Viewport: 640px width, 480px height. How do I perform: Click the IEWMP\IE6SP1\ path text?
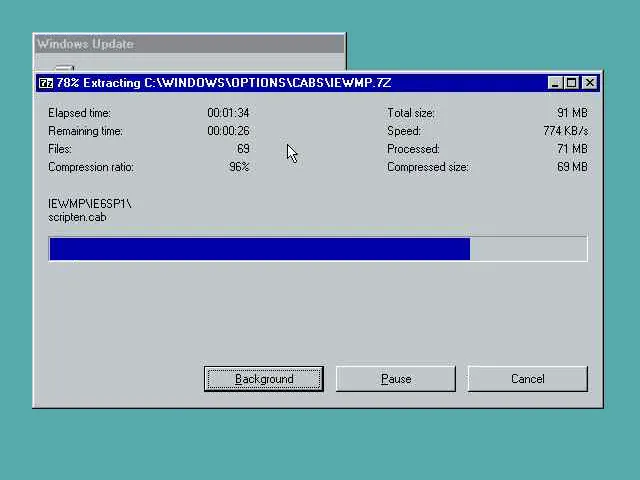coord(90,203)
